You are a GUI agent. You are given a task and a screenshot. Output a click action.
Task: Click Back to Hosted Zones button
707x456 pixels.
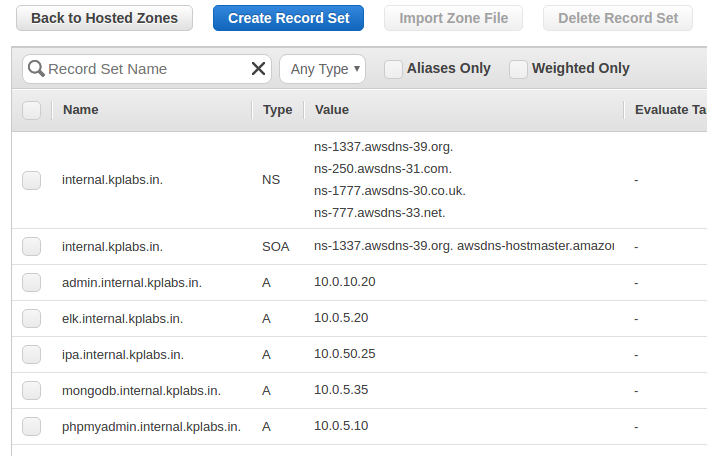click(x=105, y=18)
